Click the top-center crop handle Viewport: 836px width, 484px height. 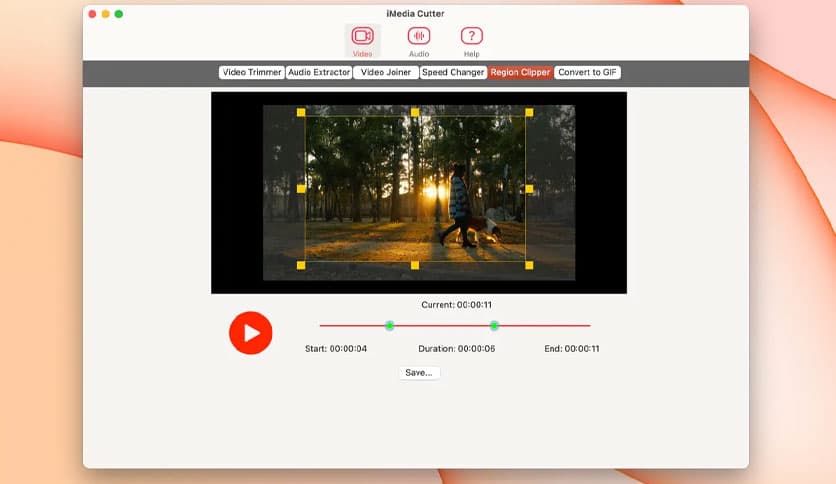click(x=415, y=112)
